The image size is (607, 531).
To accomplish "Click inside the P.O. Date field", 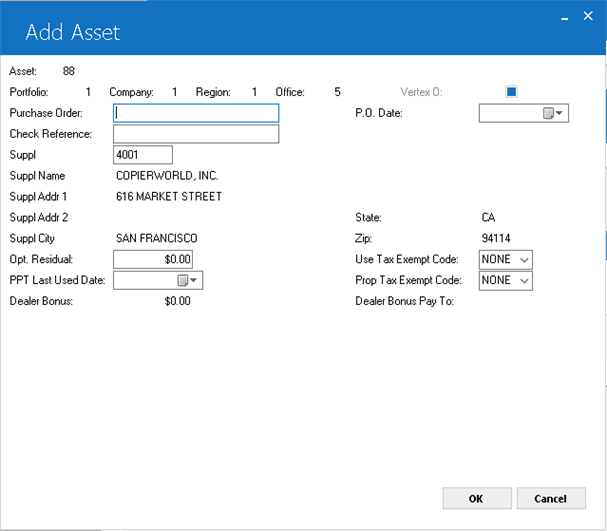I will pos(511,113).
